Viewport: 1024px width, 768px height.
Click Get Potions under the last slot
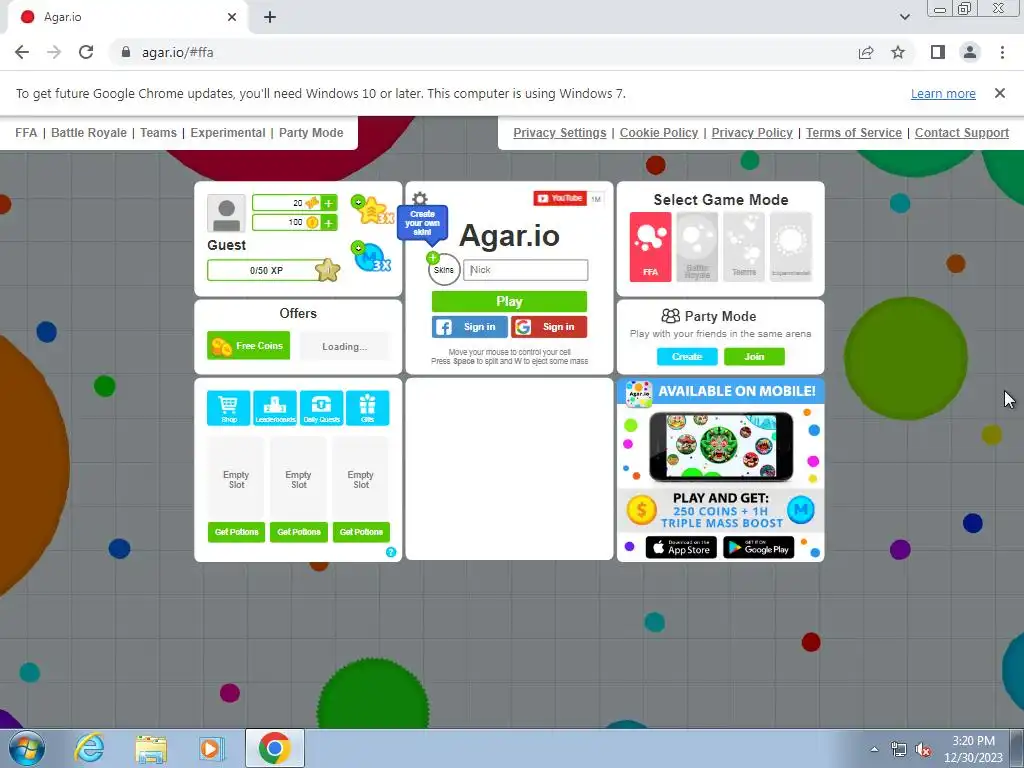[361, 532]
